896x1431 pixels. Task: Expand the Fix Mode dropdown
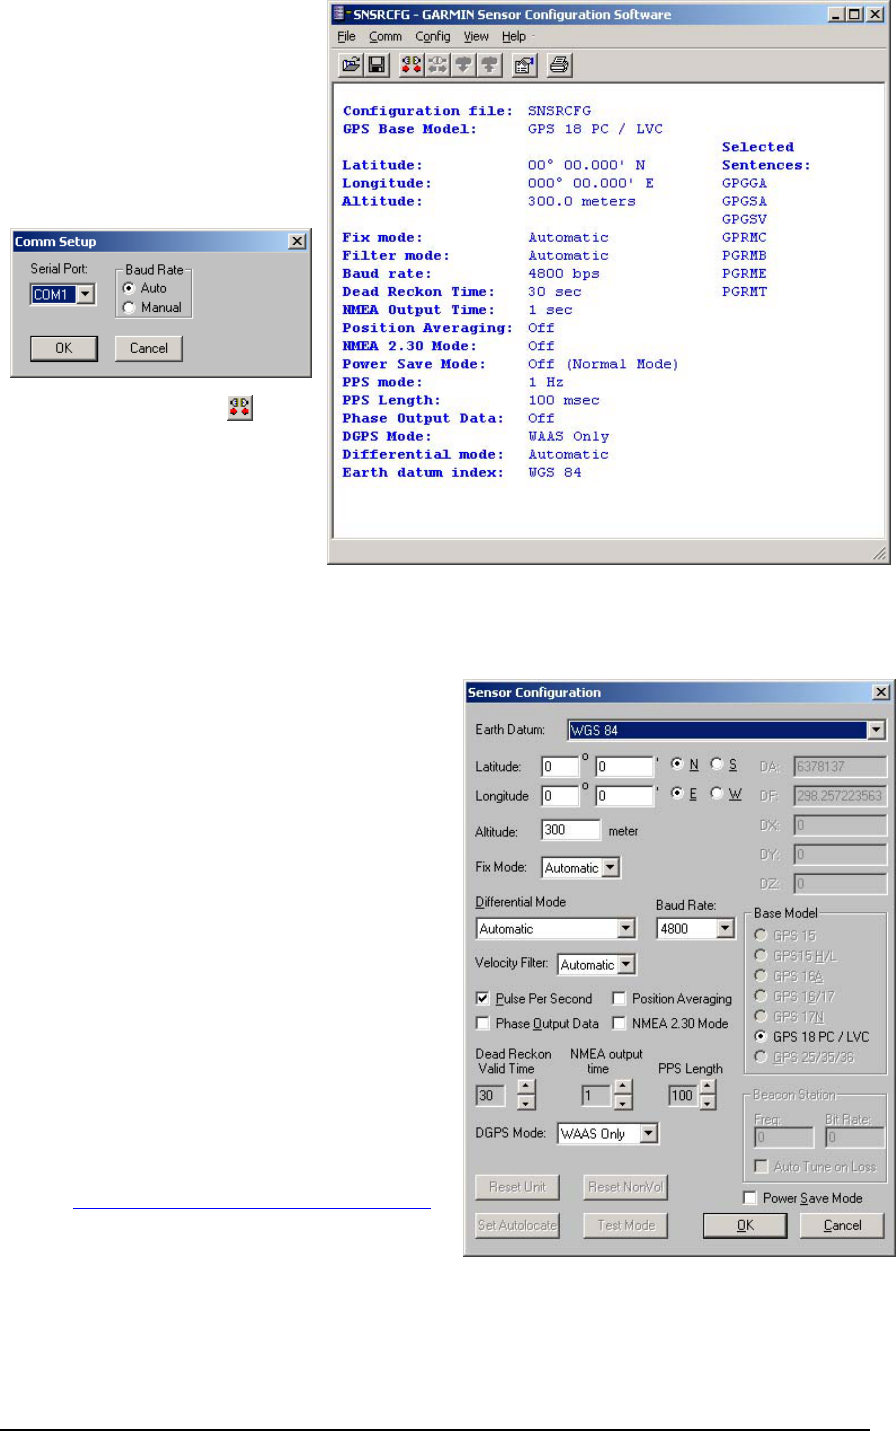pyautogui.click(x=611, y=868)
